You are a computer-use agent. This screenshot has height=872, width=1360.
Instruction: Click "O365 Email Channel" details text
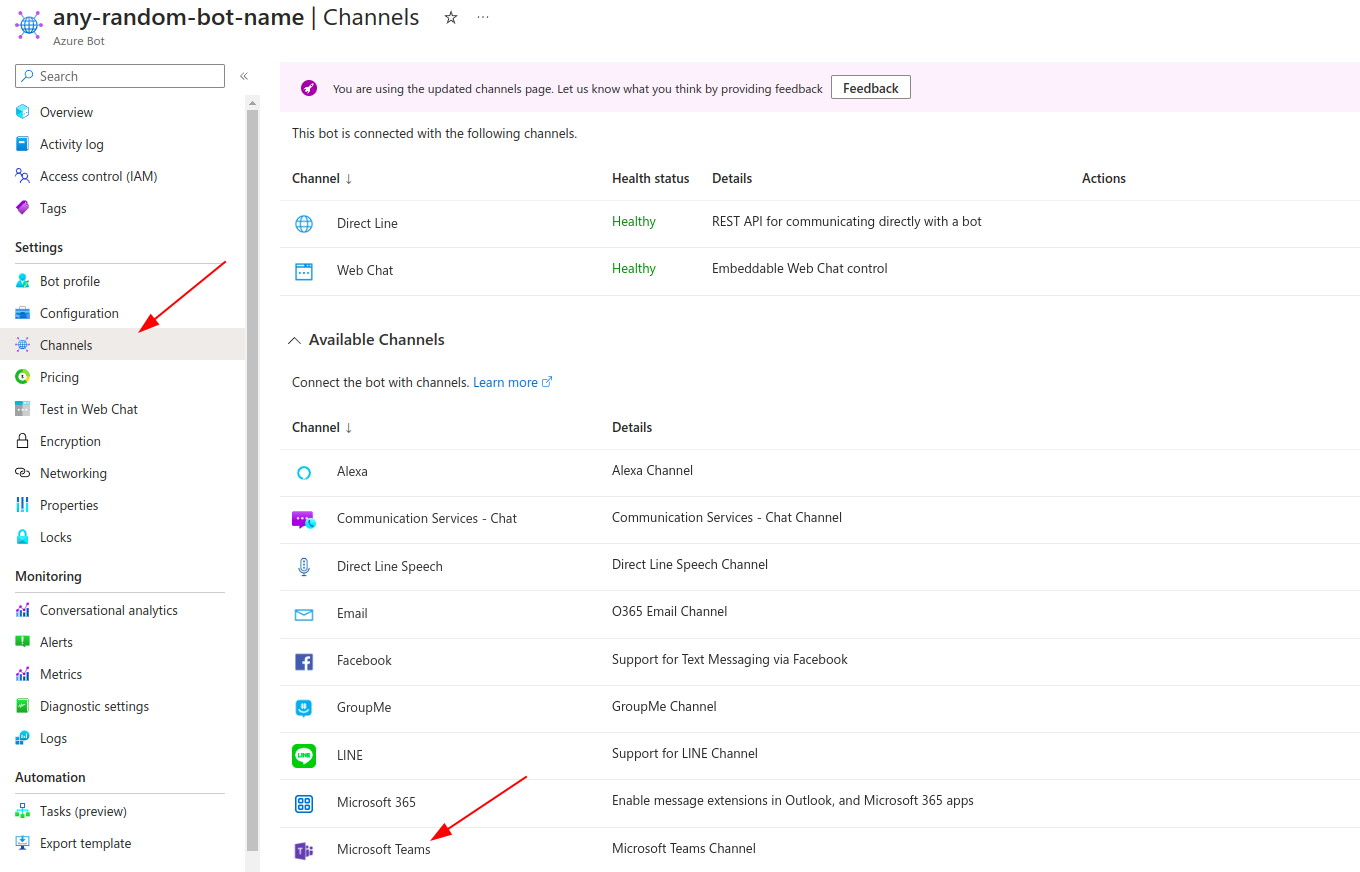tap(670, 611)
